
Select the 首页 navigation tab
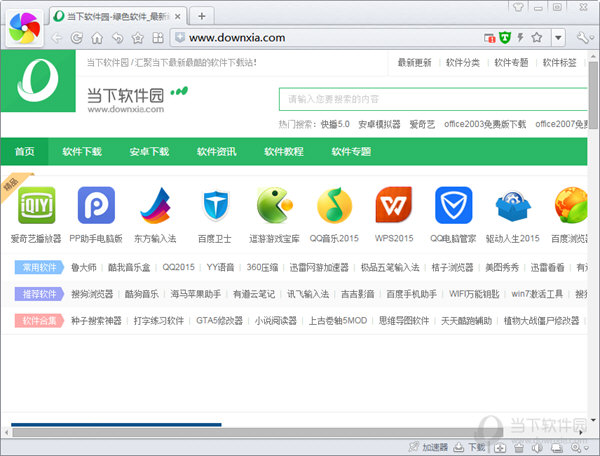click(24, 151)
